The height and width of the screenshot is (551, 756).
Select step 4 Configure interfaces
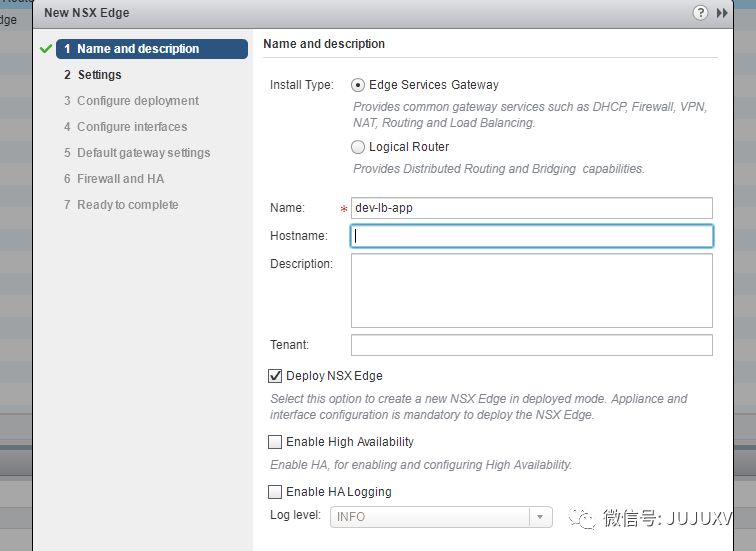click(125, 127)
